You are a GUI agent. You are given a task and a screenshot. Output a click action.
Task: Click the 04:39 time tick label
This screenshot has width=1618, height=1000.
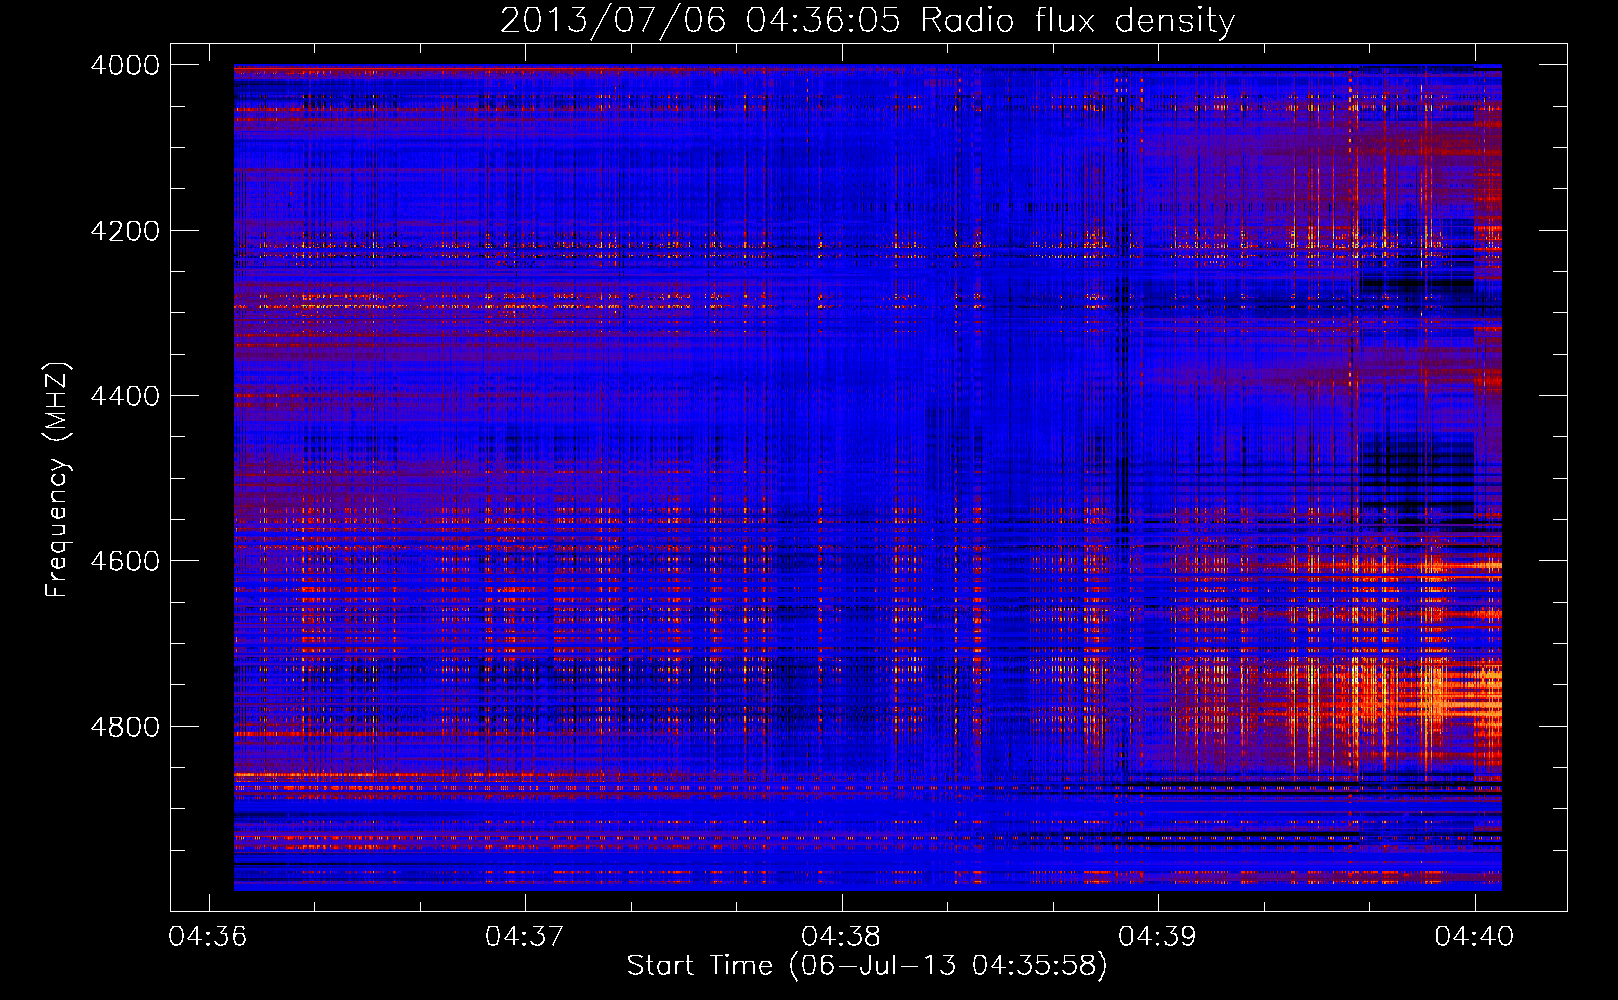tap(1158, 936)
